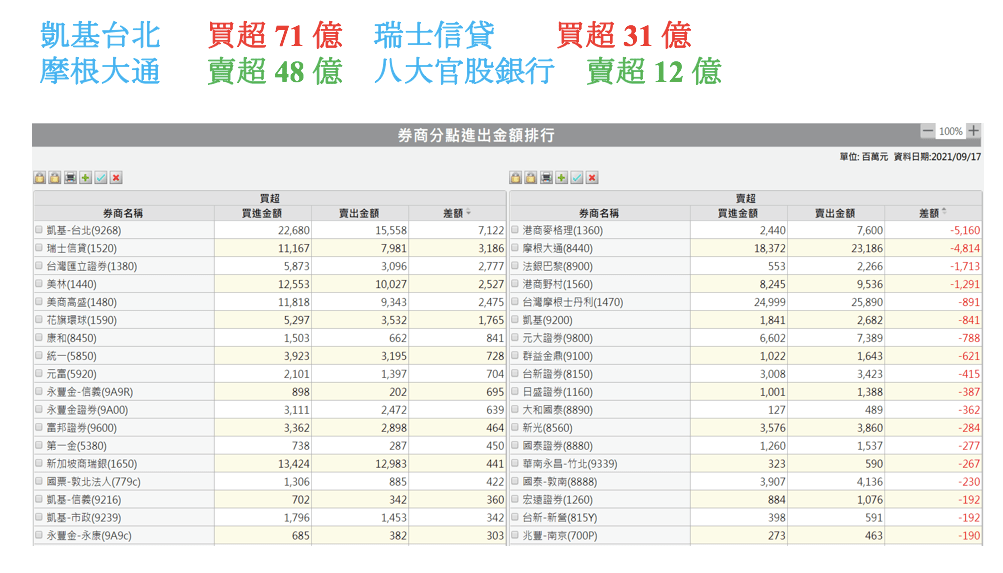Click the green plus icon above 買超 table

click(x=85, y=178)
